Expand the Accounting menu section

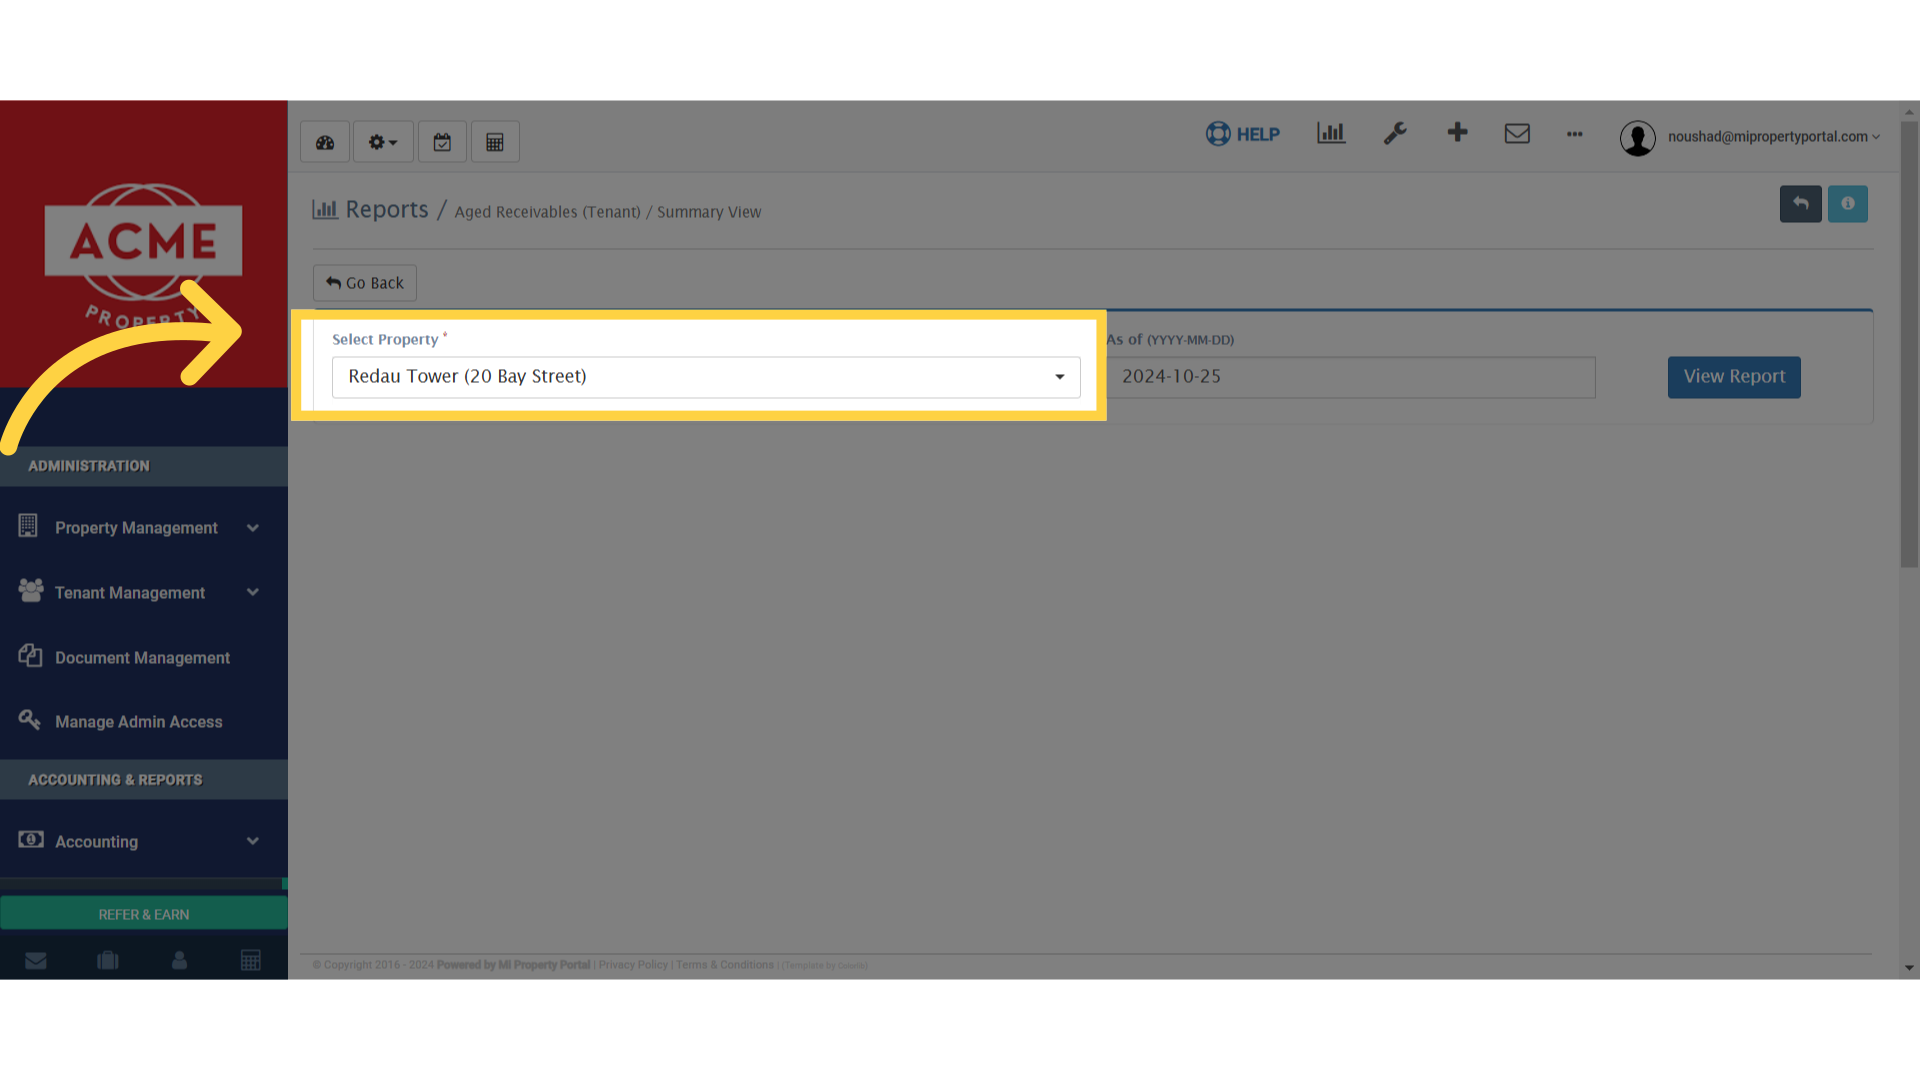[x=140, y=842]
